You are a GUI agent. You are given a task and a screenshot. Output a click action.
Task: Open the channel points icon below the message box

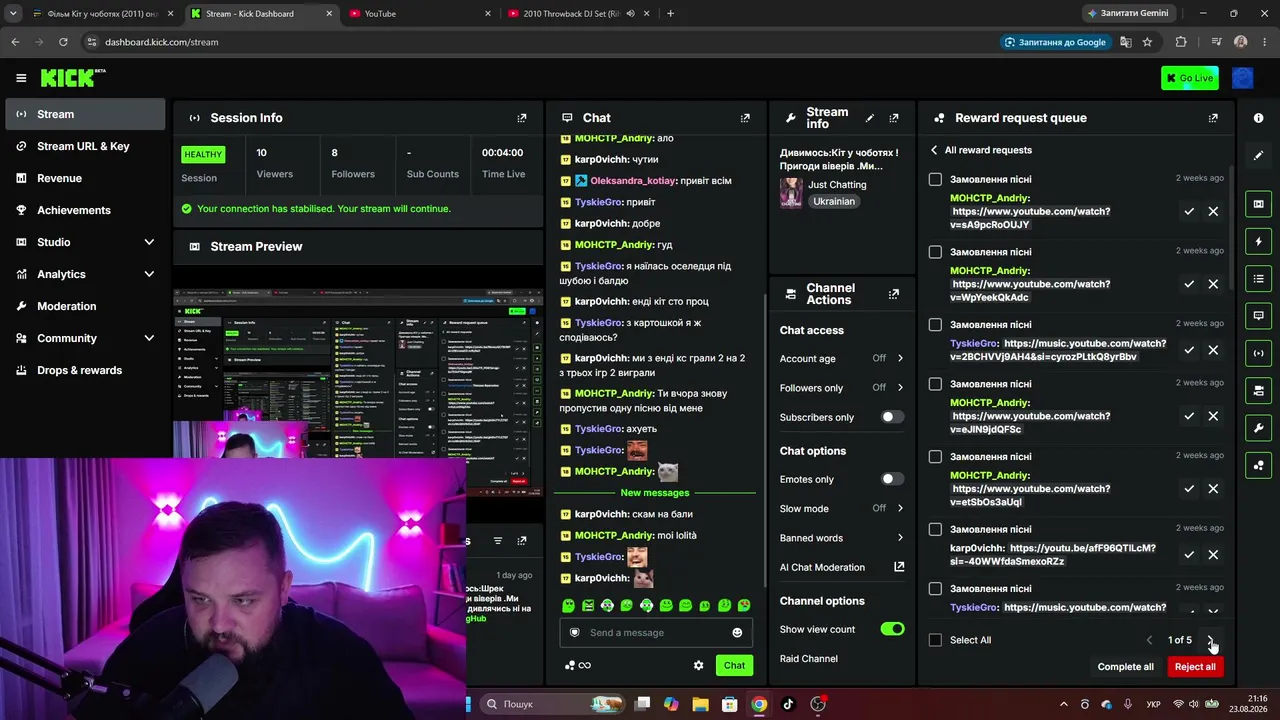[570, 665]
